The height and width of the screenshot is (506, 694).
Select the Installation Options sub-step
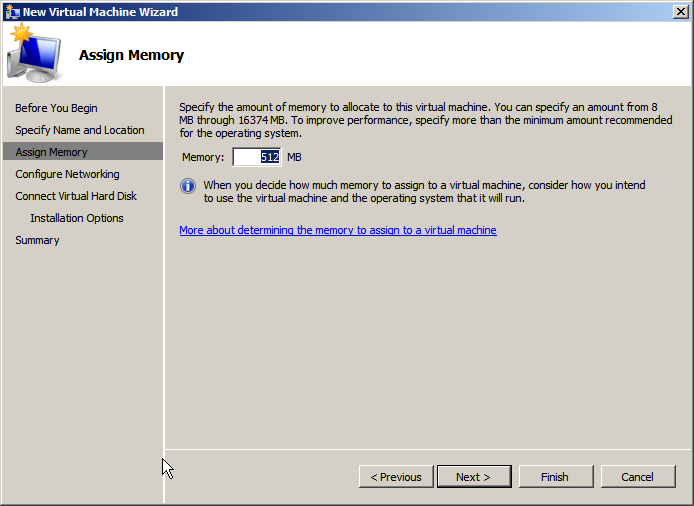(x=77, y=218)
